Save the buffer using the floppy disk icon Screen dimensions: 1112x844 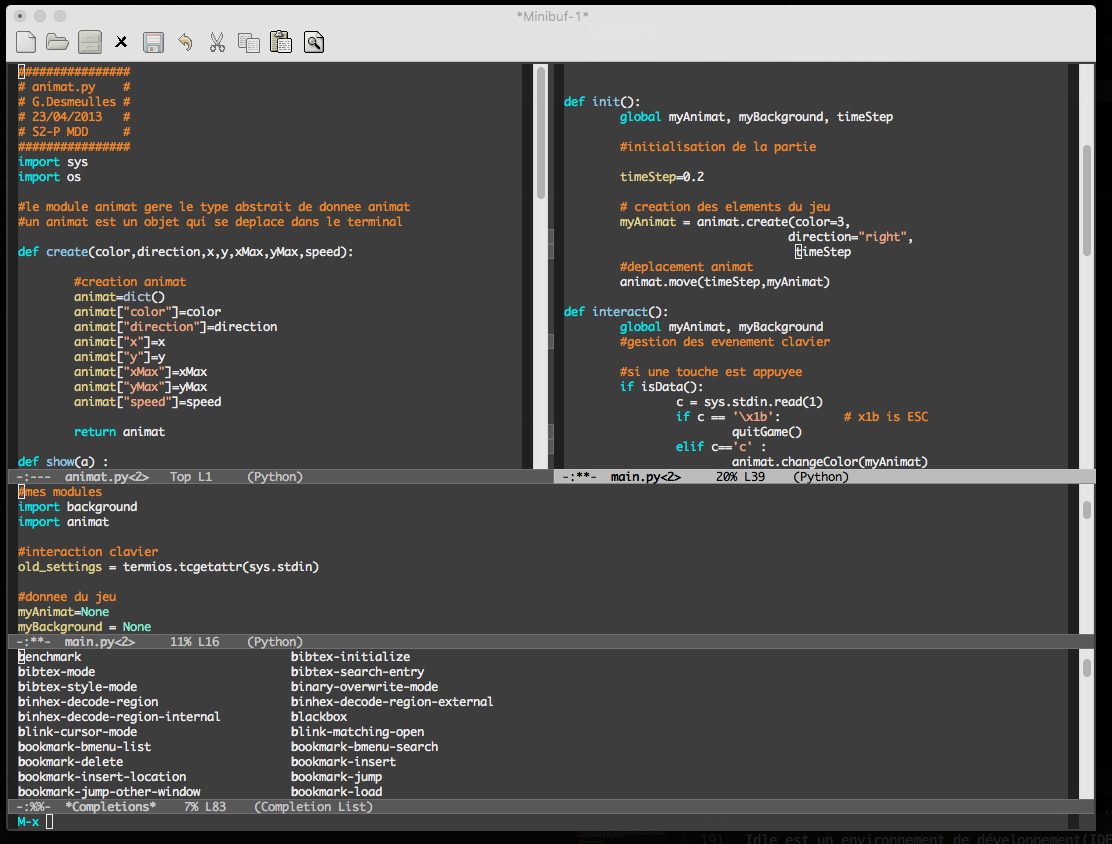point(153,41)
